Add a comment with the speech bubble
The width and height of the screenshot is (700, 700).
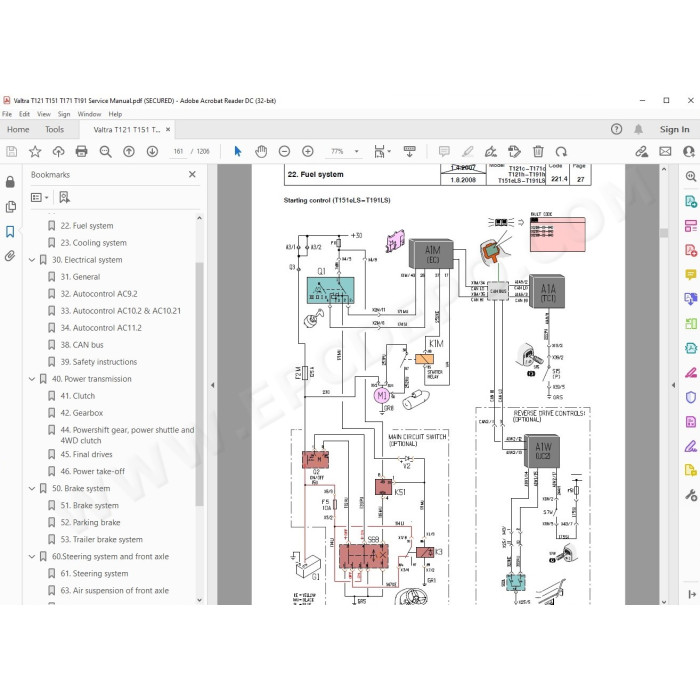[x=444, y=152]
